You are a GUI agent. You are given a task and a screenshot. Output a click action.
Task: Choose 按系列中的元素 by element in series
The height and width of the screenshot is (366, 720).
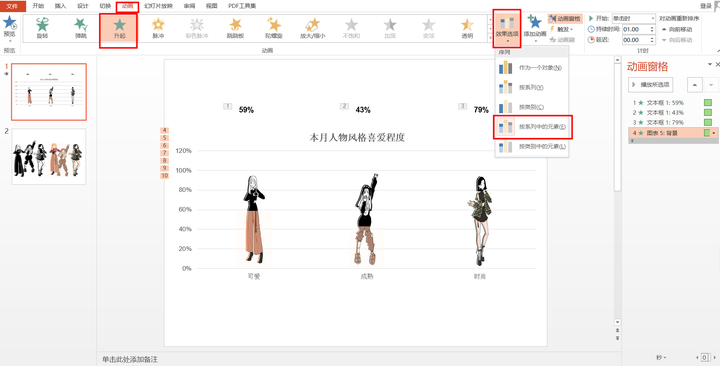(x=532, y=127)
